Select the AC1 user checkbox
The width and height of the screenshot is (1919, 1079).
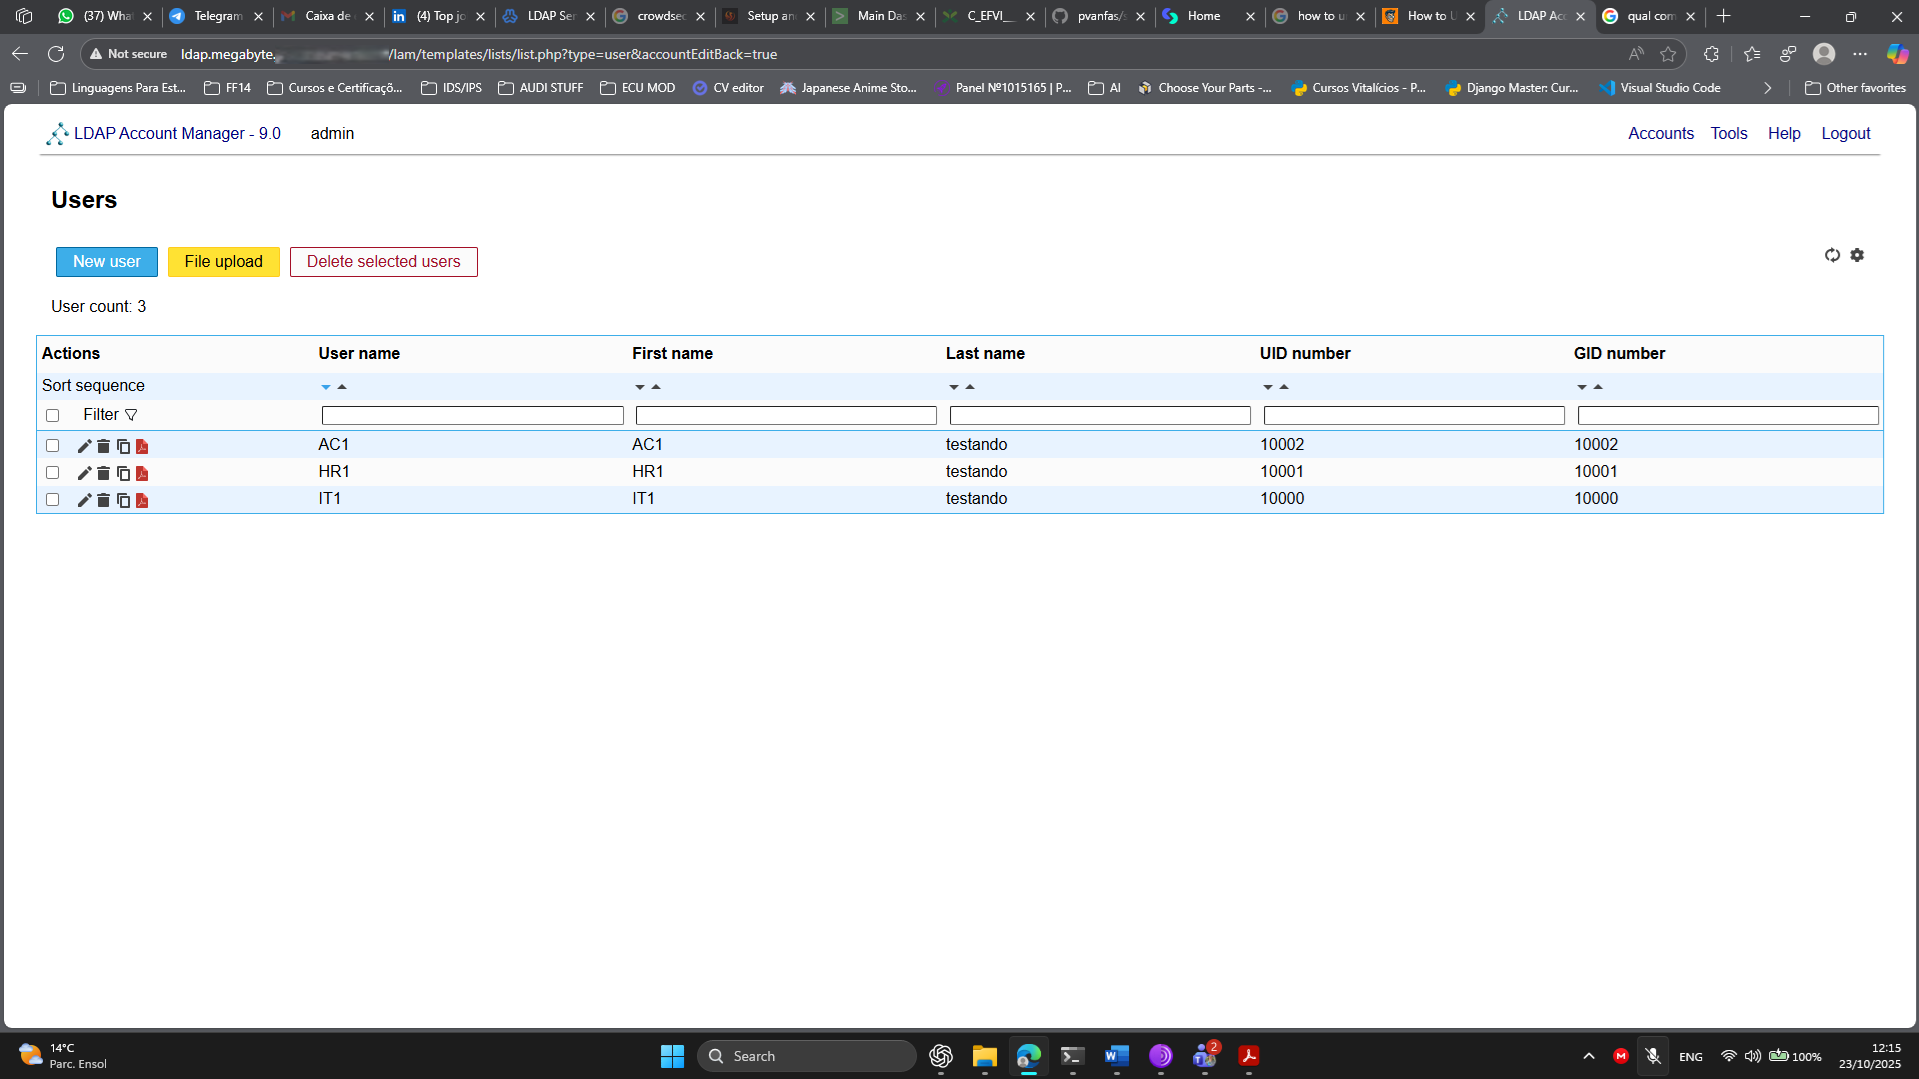point(53,446)
